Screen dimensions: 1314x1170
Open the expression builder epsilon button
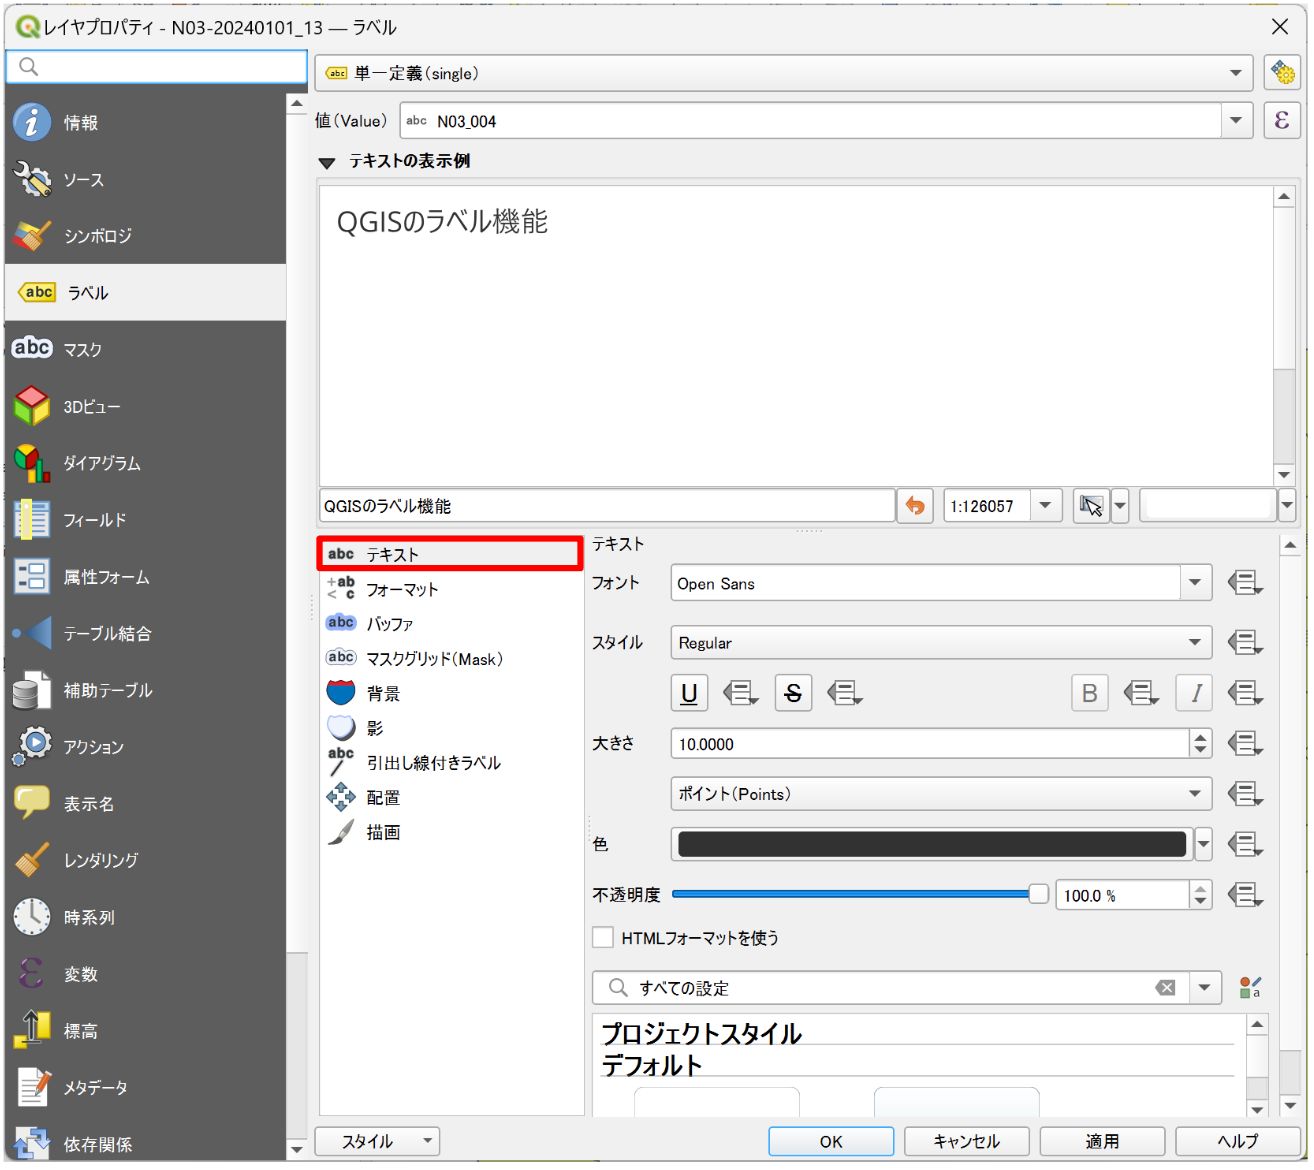click(x=1281, y=121)
